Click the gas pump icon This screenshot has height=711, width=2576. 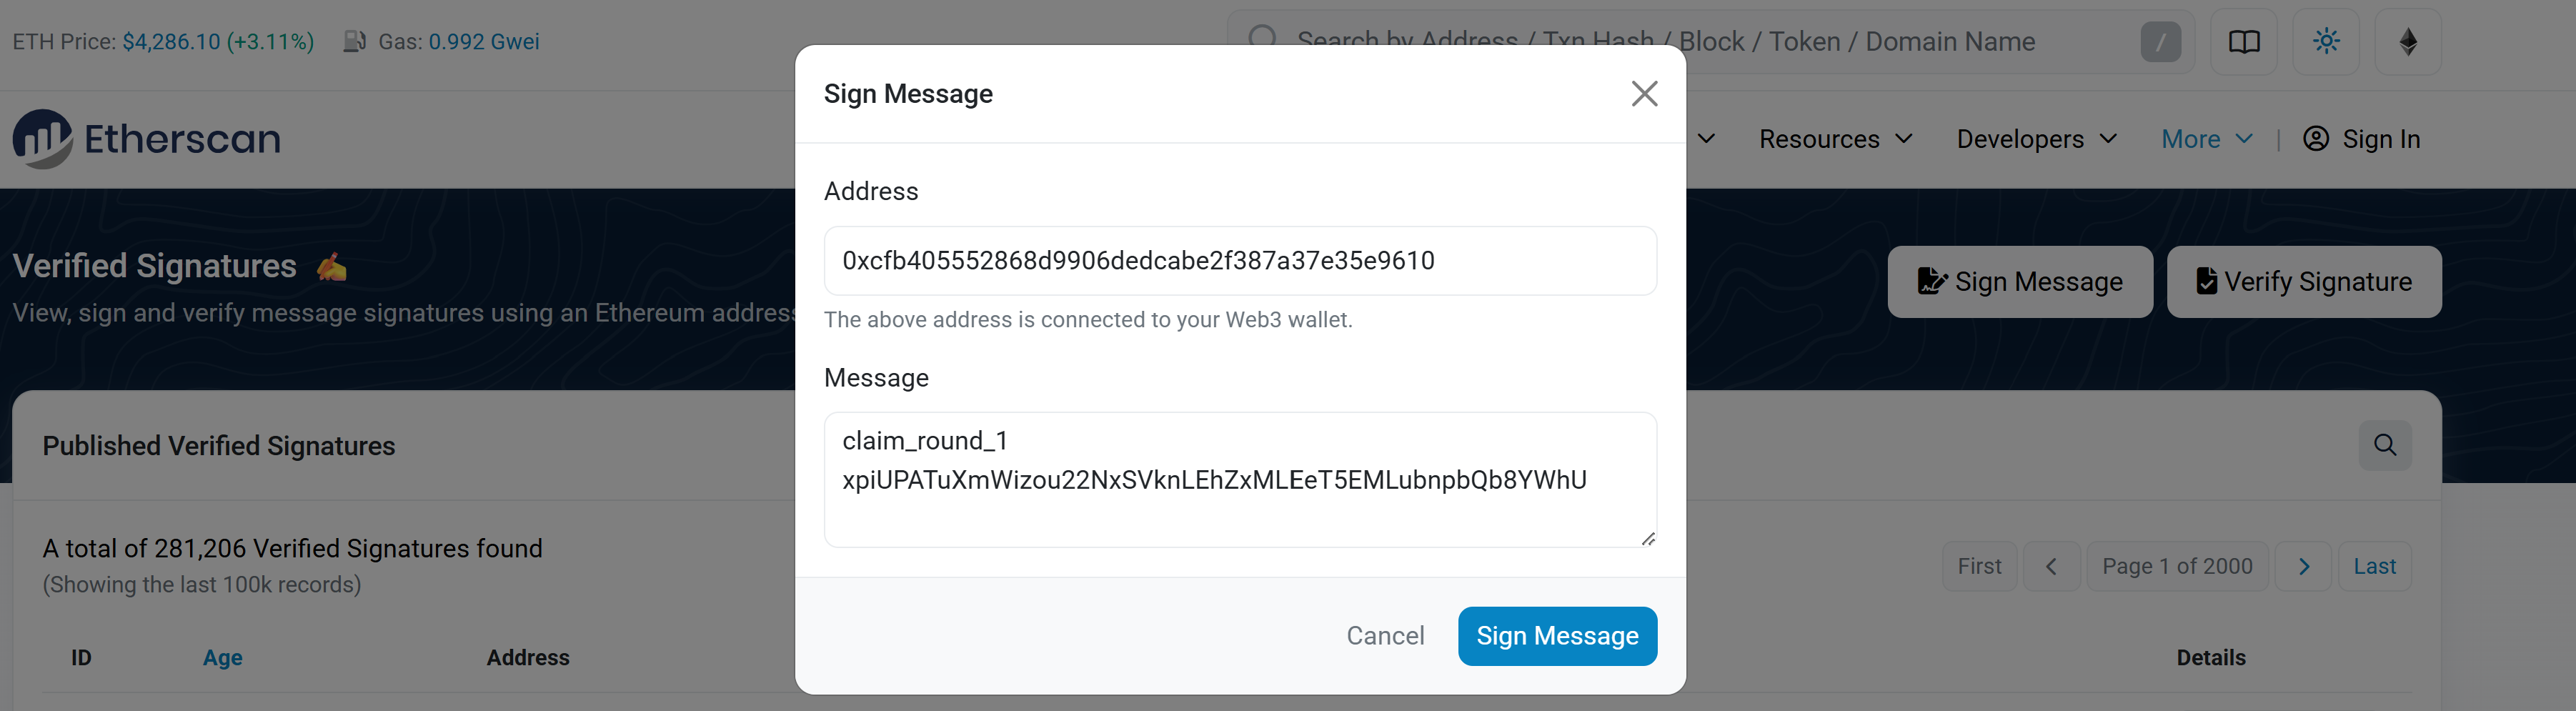click(x=354, y=42)
